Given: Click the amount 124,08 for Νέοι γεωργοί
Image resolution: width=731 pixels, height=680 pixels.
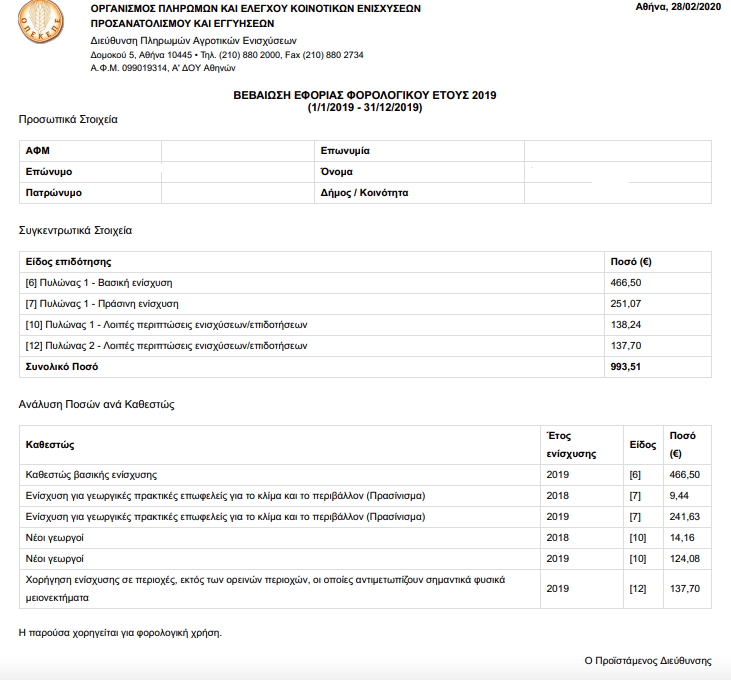Looking at the screenshot, I should click(683, 559).
